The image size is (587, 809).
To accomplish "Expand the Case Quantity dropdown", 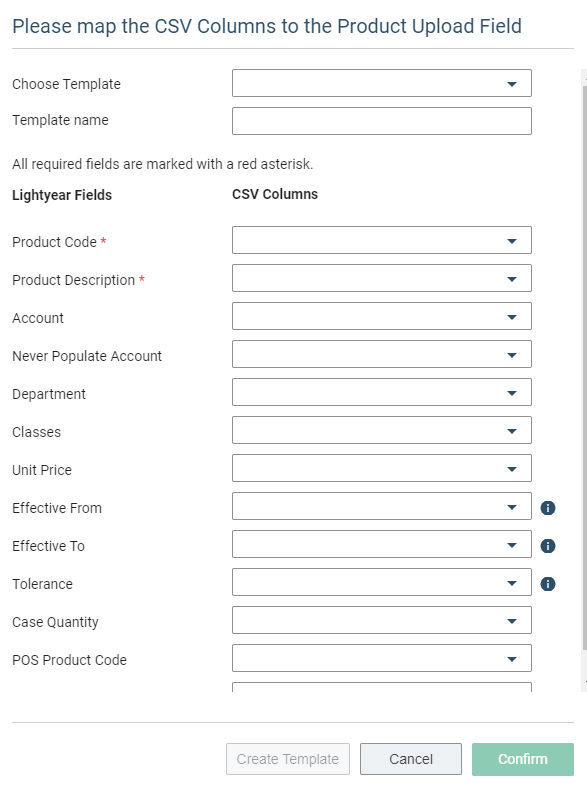I will [382, 620].
